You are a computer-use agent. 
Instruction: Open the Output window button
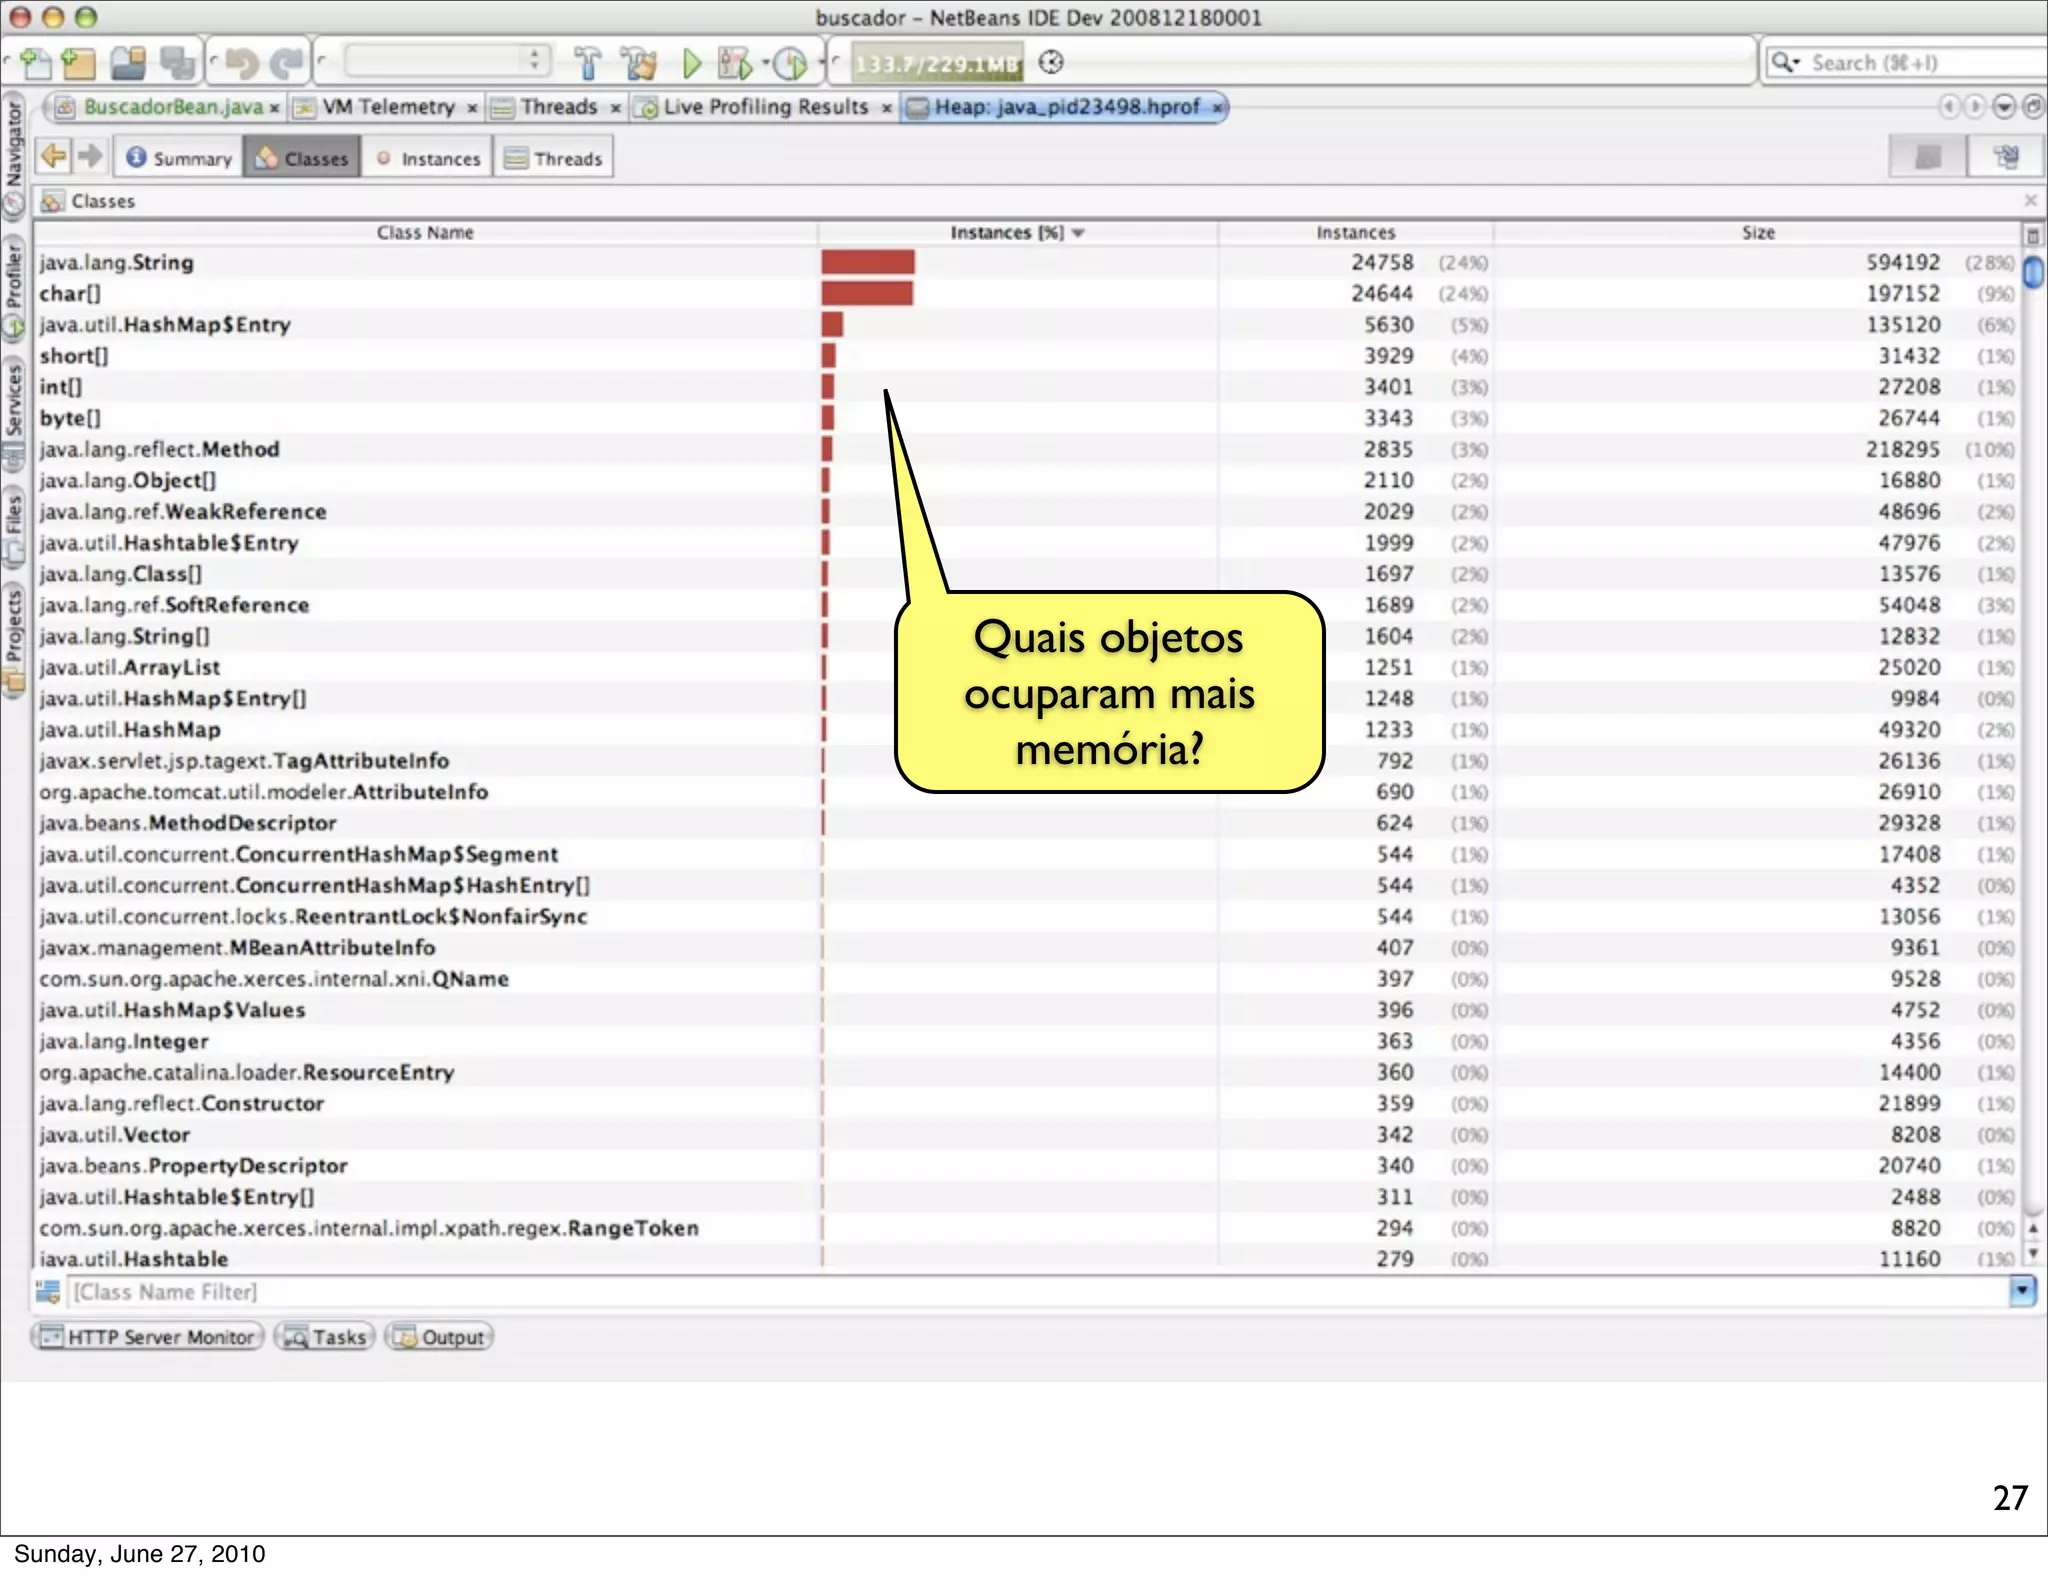[439, 1337]
